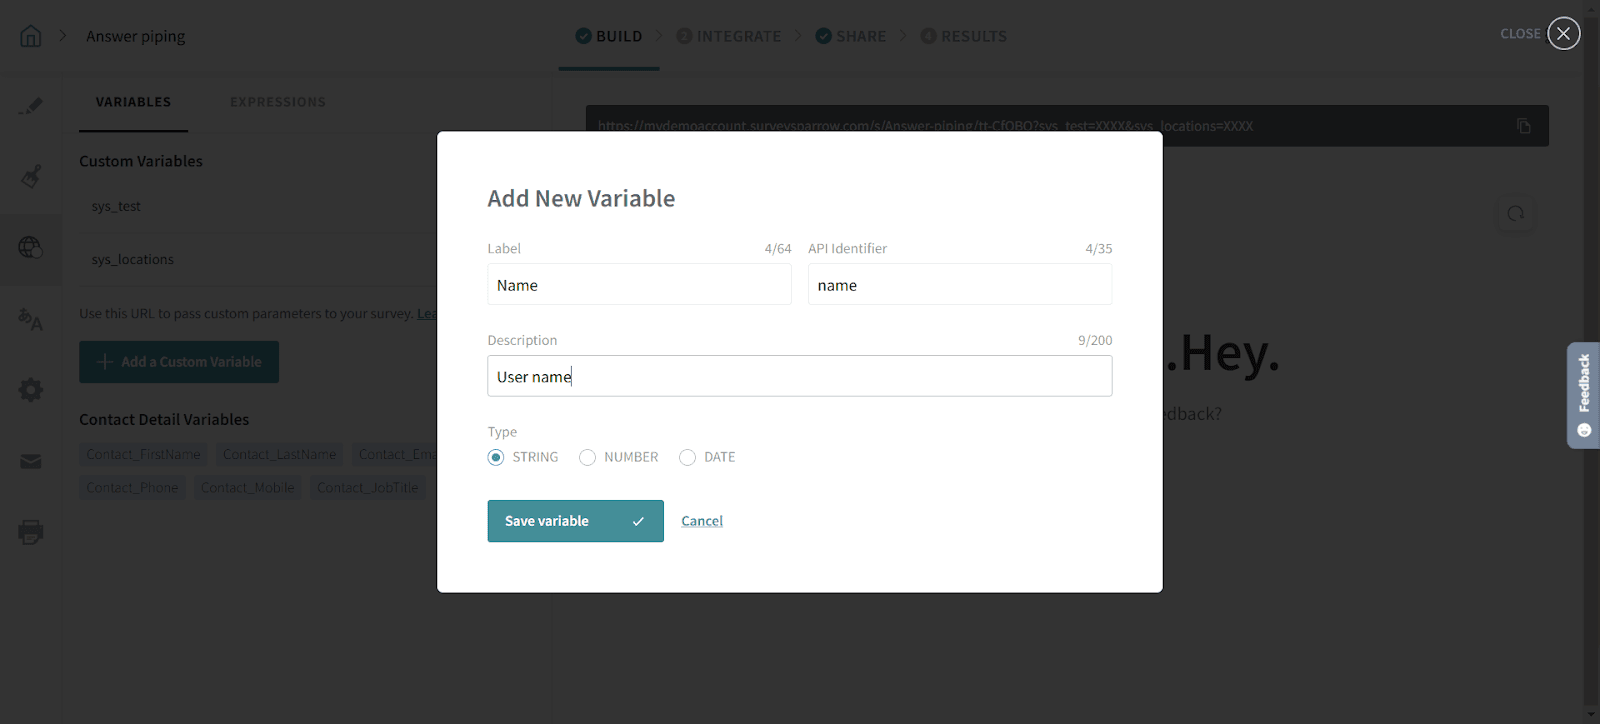Select the NUMBER type radio button

(x=588, y=457)
